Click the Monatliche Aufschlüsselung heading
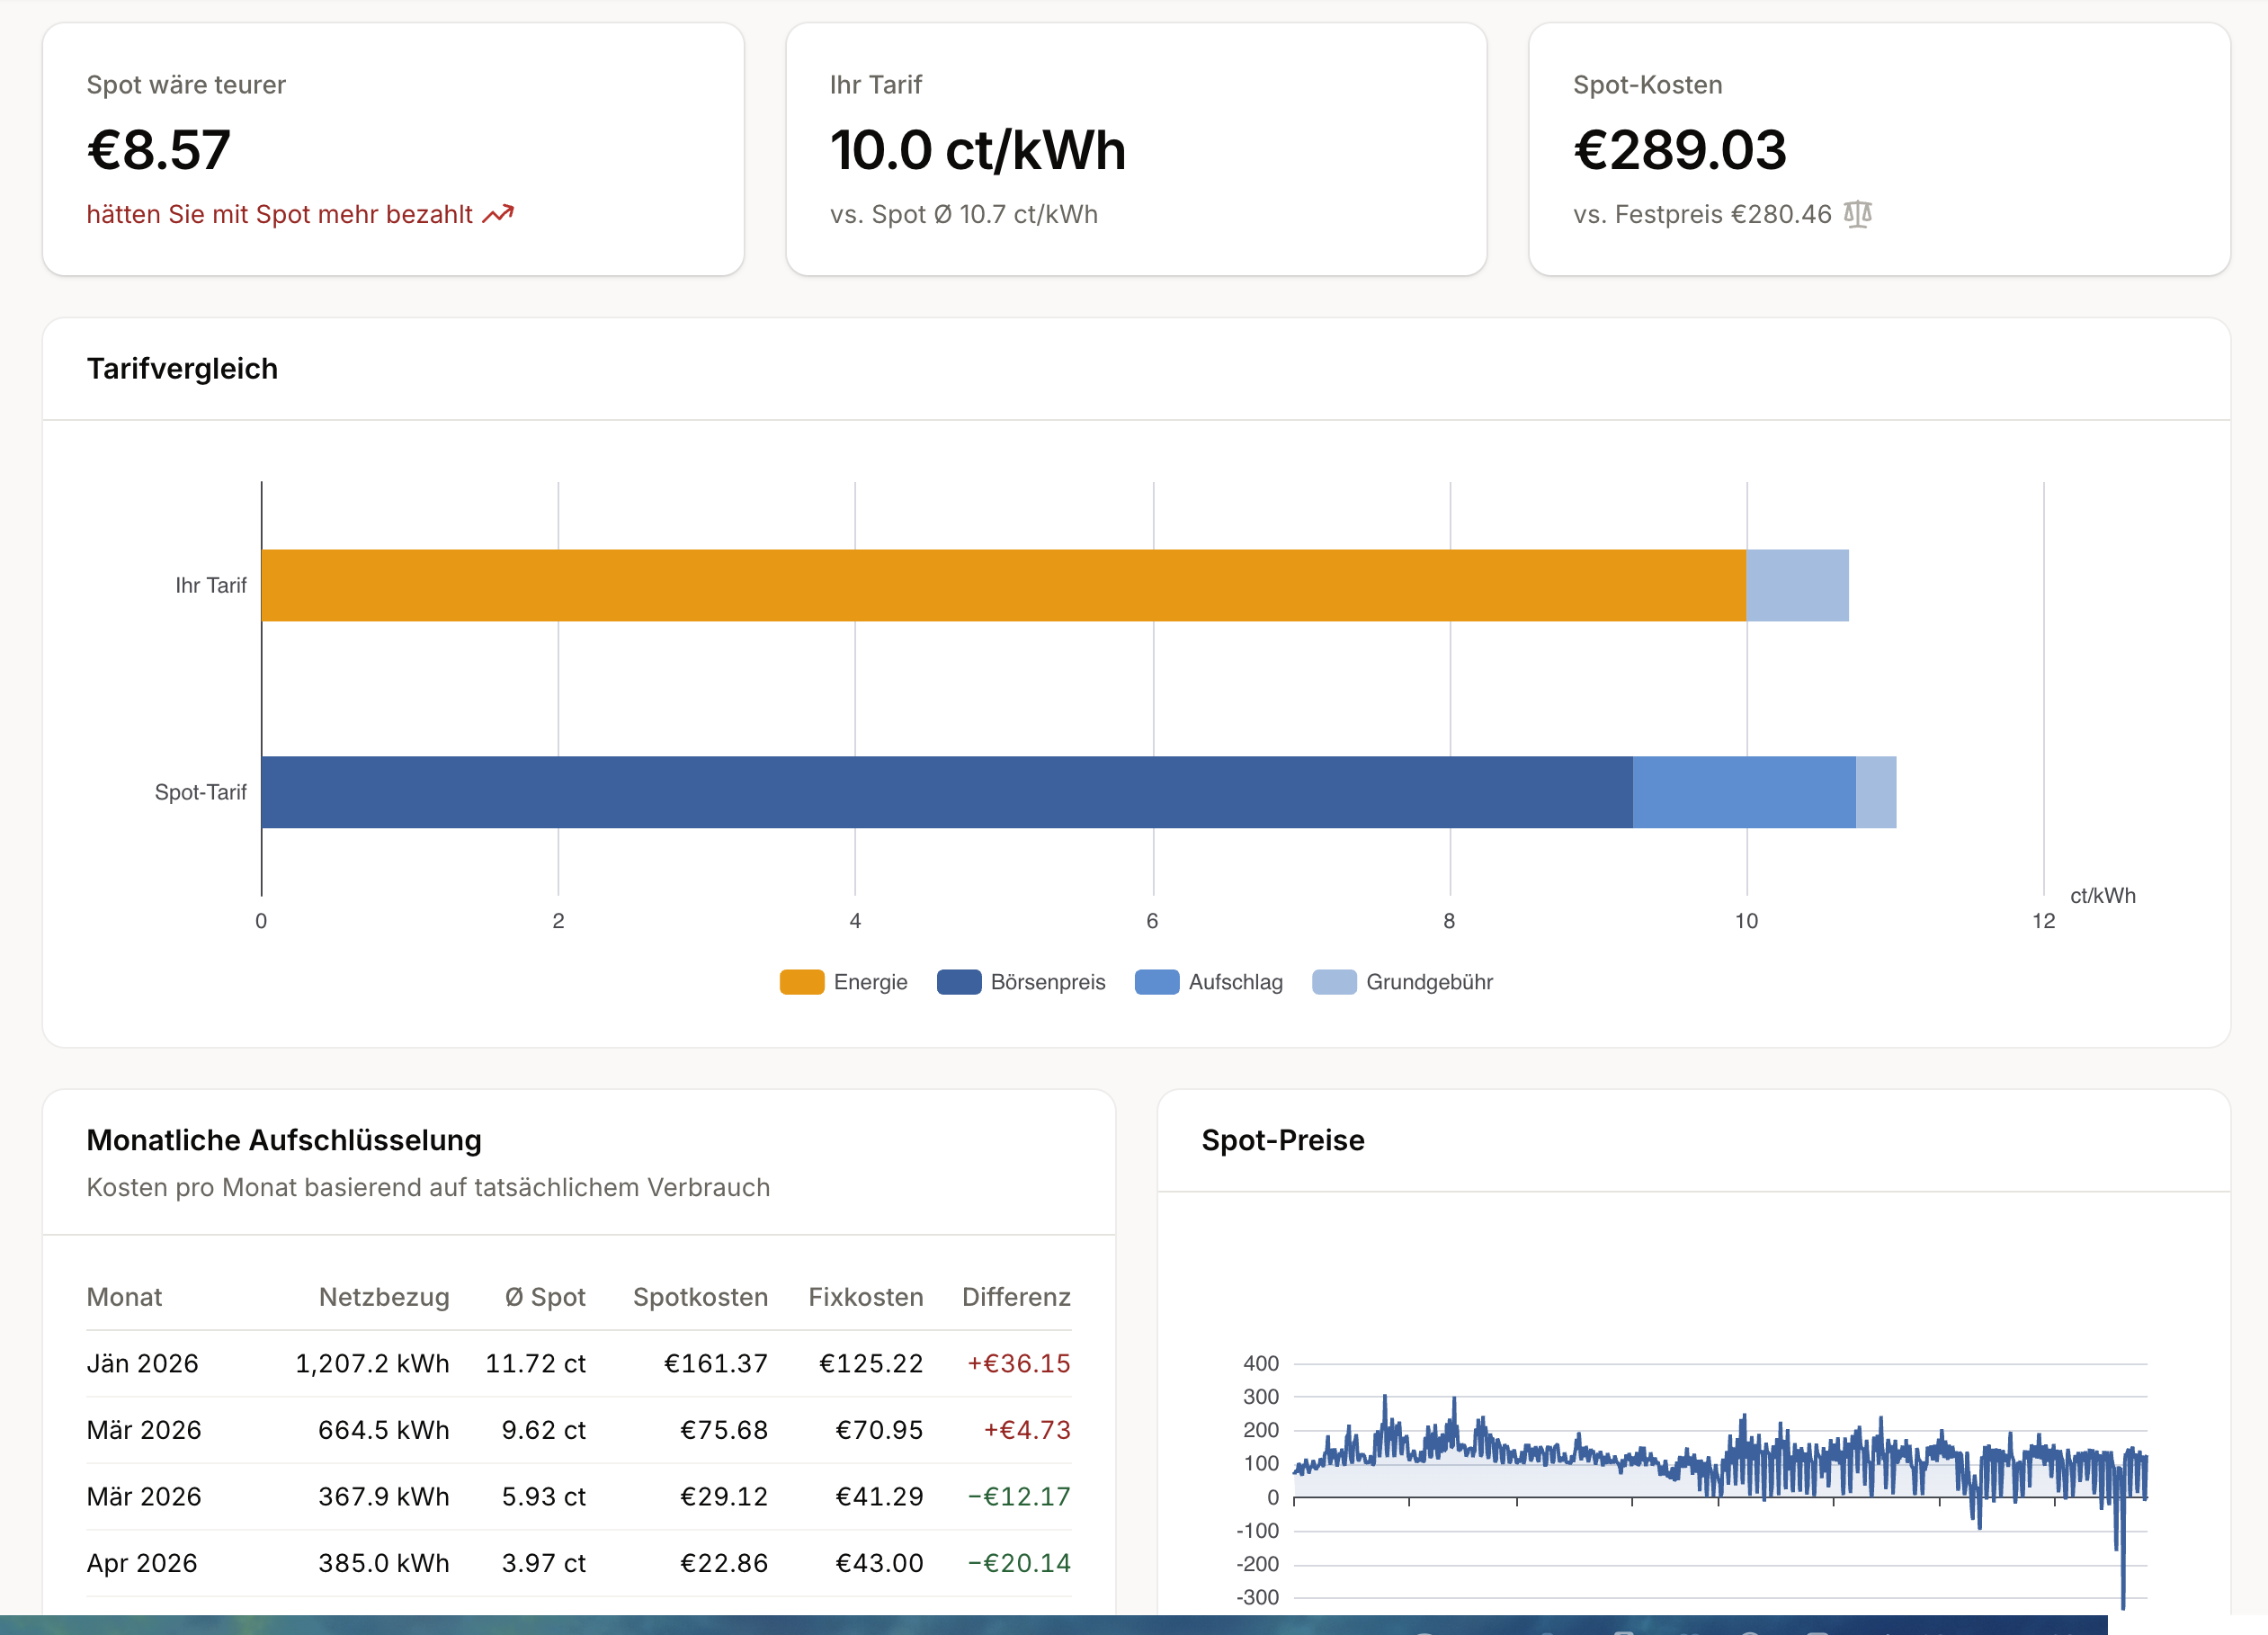The image size is (2268, 1635). 284,1140
